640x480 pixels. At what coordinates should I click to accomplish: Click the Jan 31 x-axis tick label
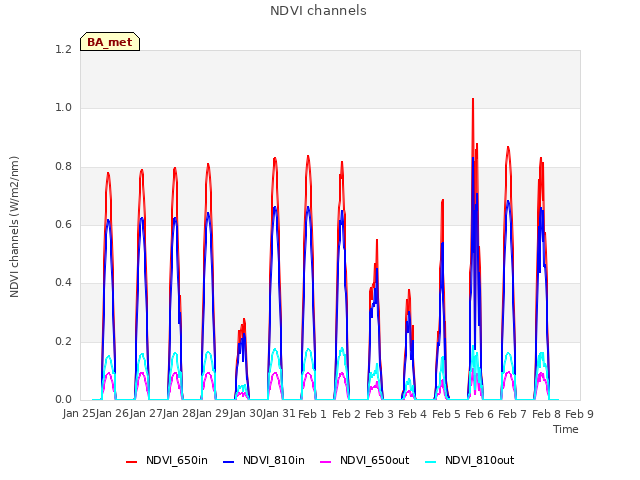click(x=279, y=413)
